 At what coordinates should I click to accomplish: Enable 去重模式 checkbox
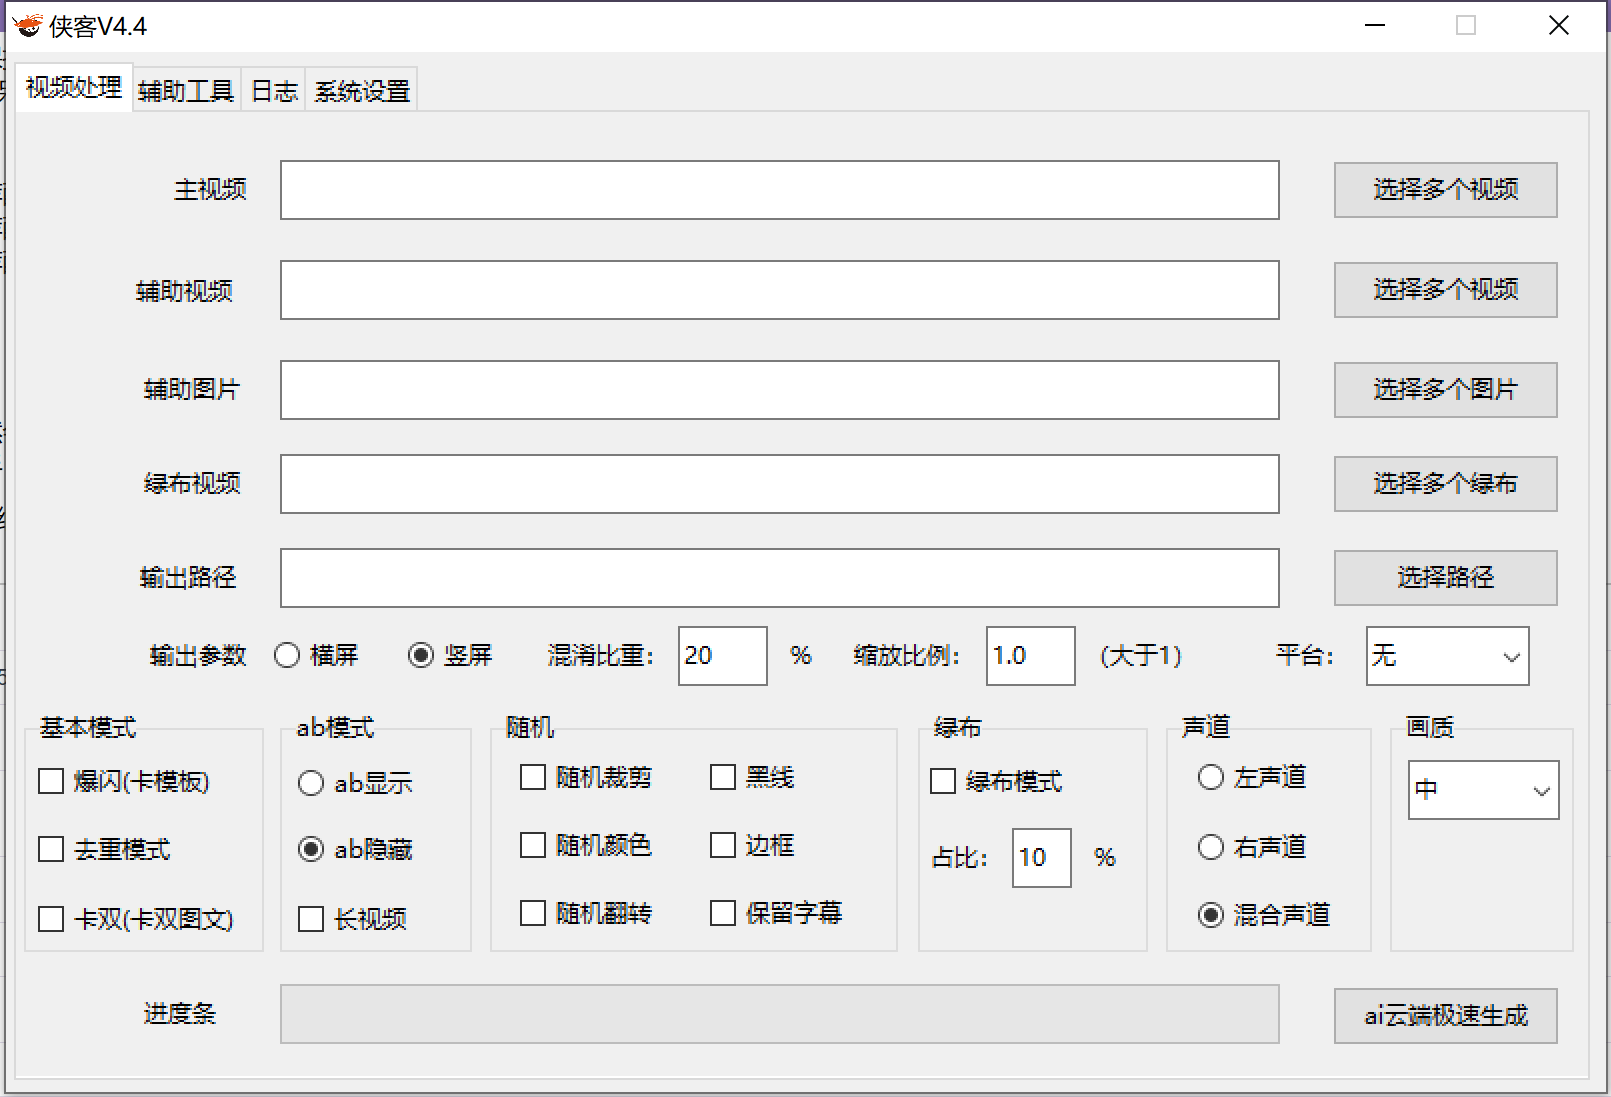[x=51, y=849]
